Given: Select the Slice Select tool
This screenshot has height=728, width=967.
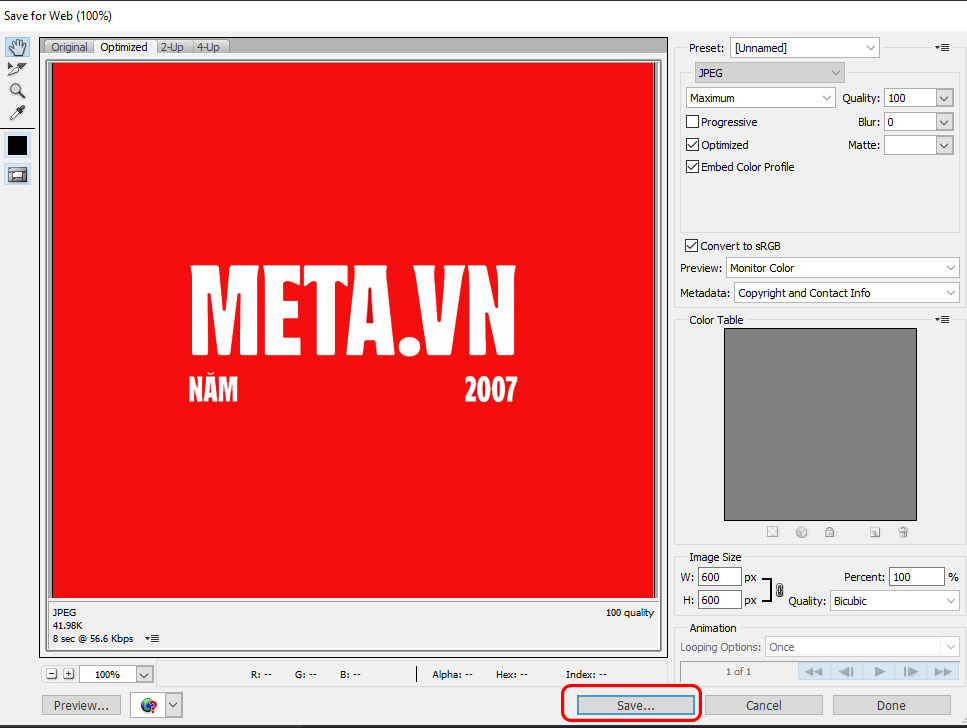Looking at the screenshot, I should click(x=17, y=68).
